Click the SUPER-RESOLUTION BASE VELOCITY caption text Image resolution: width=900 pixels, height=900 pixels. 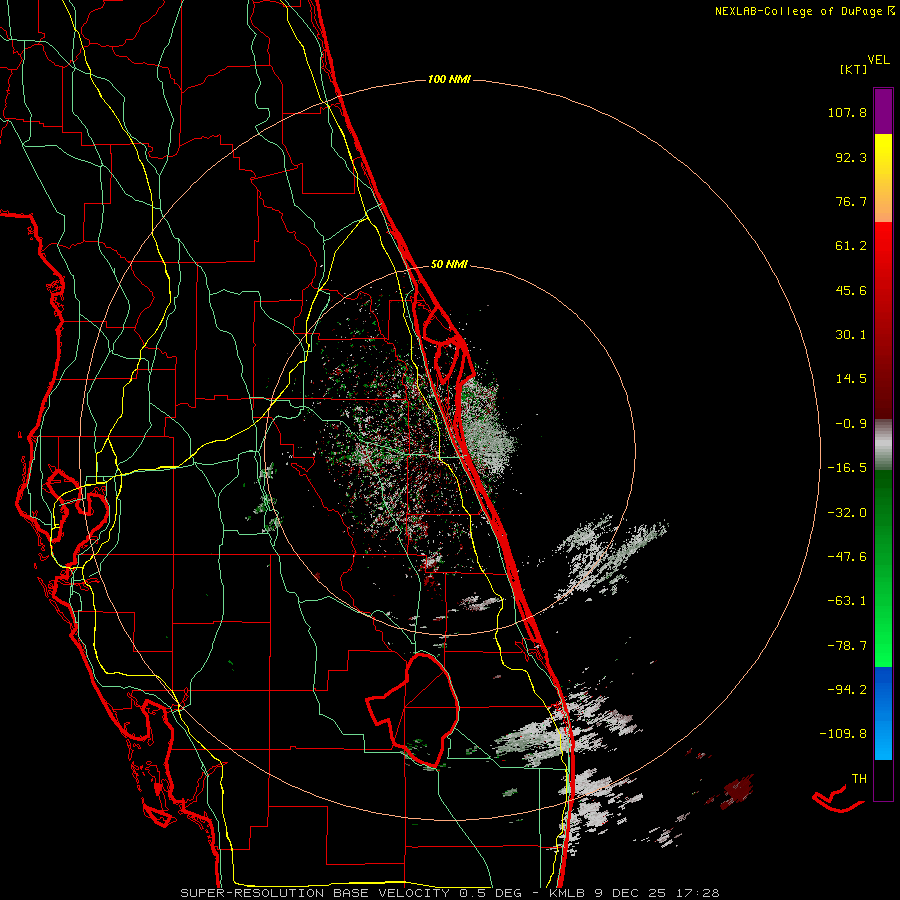tap(317, 893)
